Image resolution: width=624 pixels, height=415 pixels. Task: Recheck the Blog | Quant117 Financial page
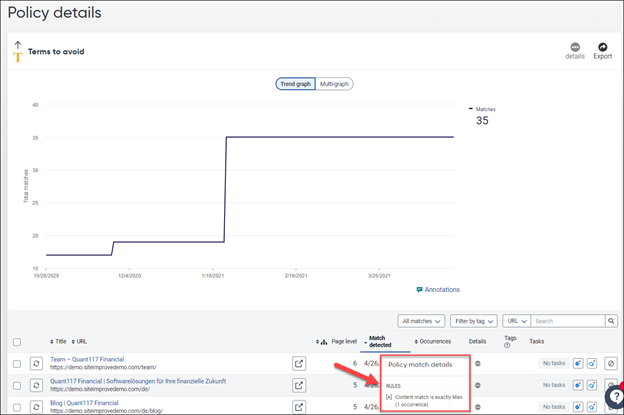click(x=36, y=407)
